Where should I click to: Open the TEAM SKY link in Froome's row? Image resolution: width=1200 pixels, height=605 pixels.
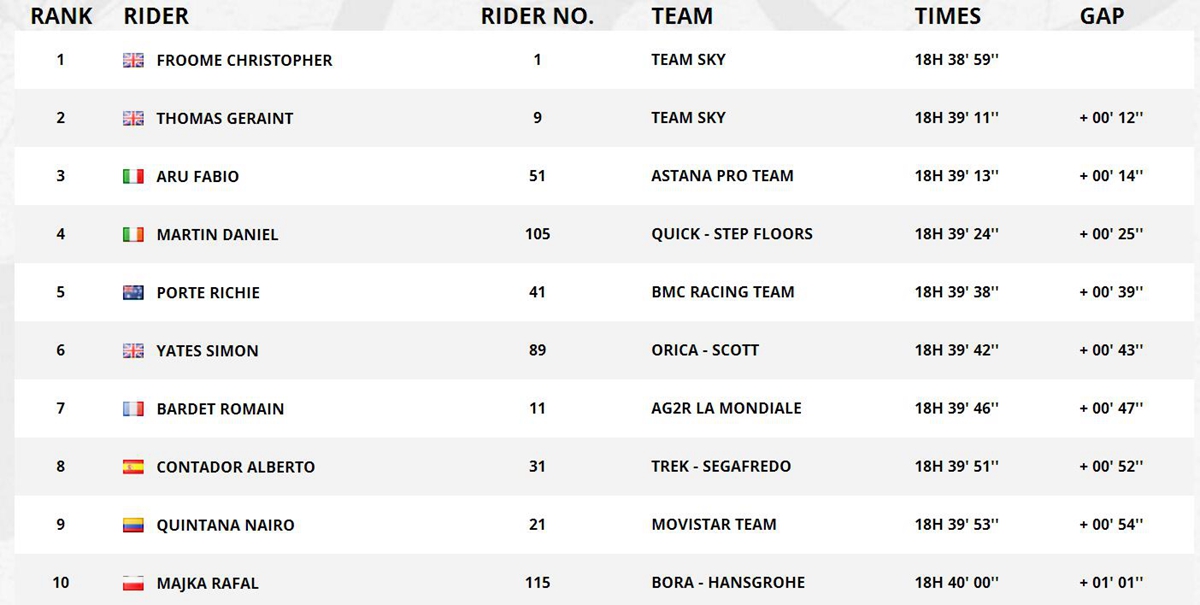pos(688,60)
